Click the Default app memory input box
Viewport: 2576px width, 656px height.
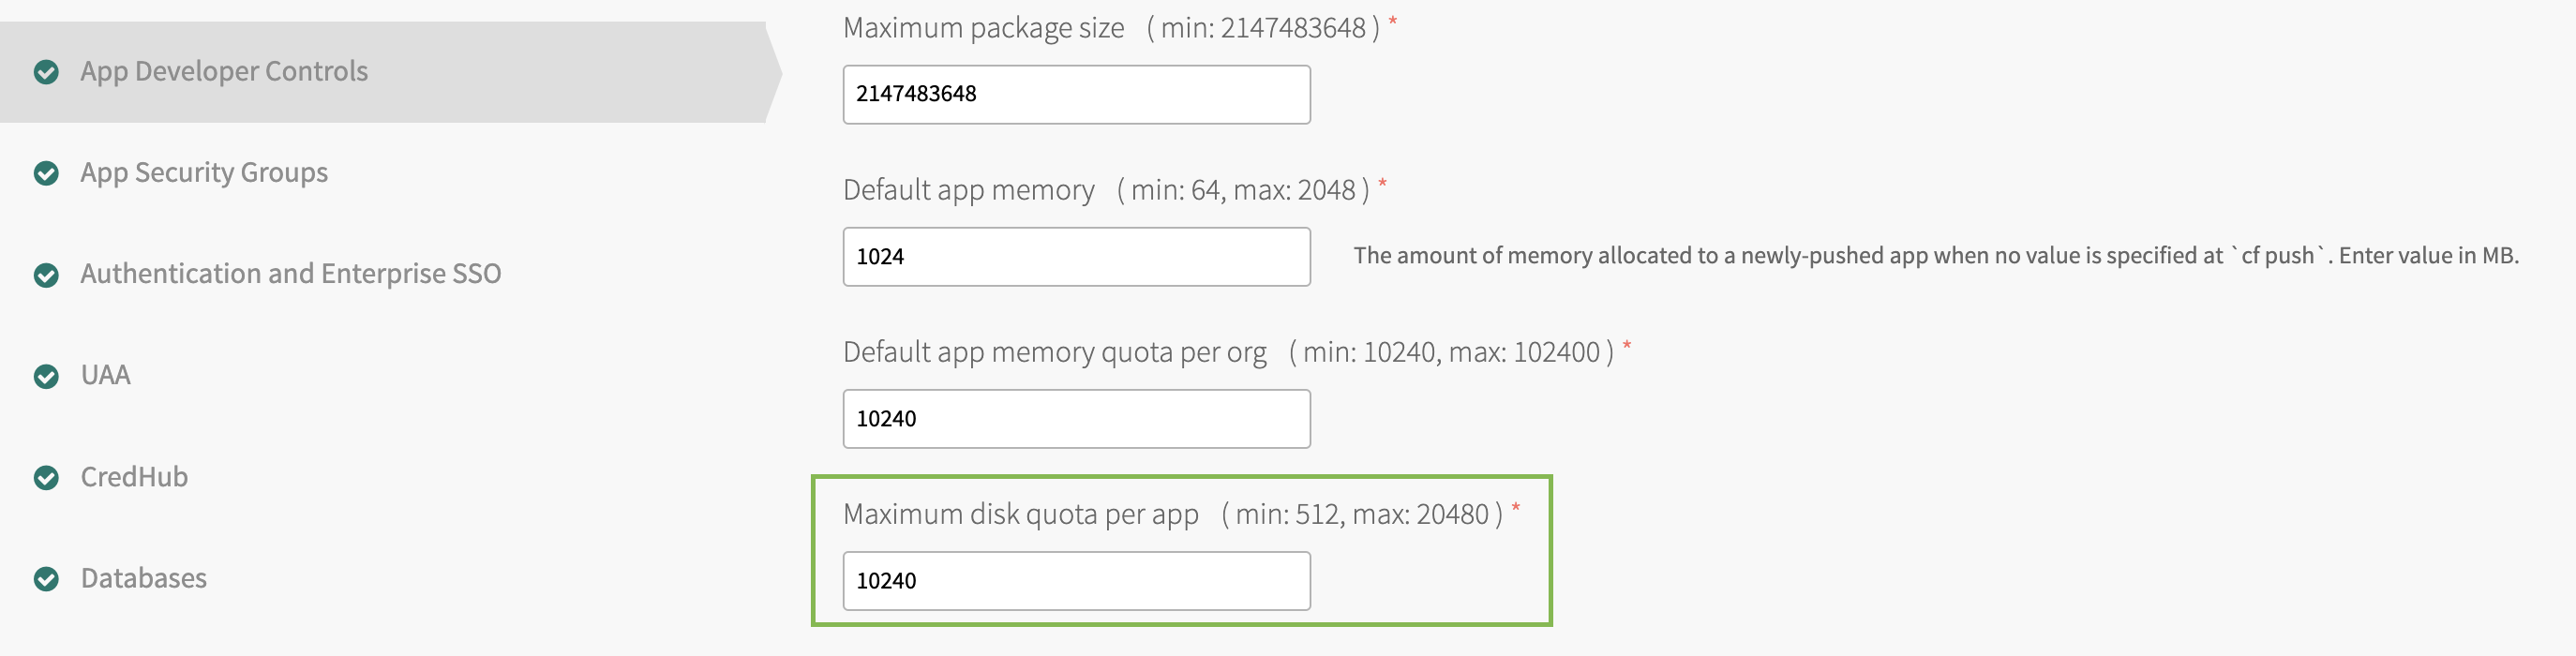[x=1076, y=256]
